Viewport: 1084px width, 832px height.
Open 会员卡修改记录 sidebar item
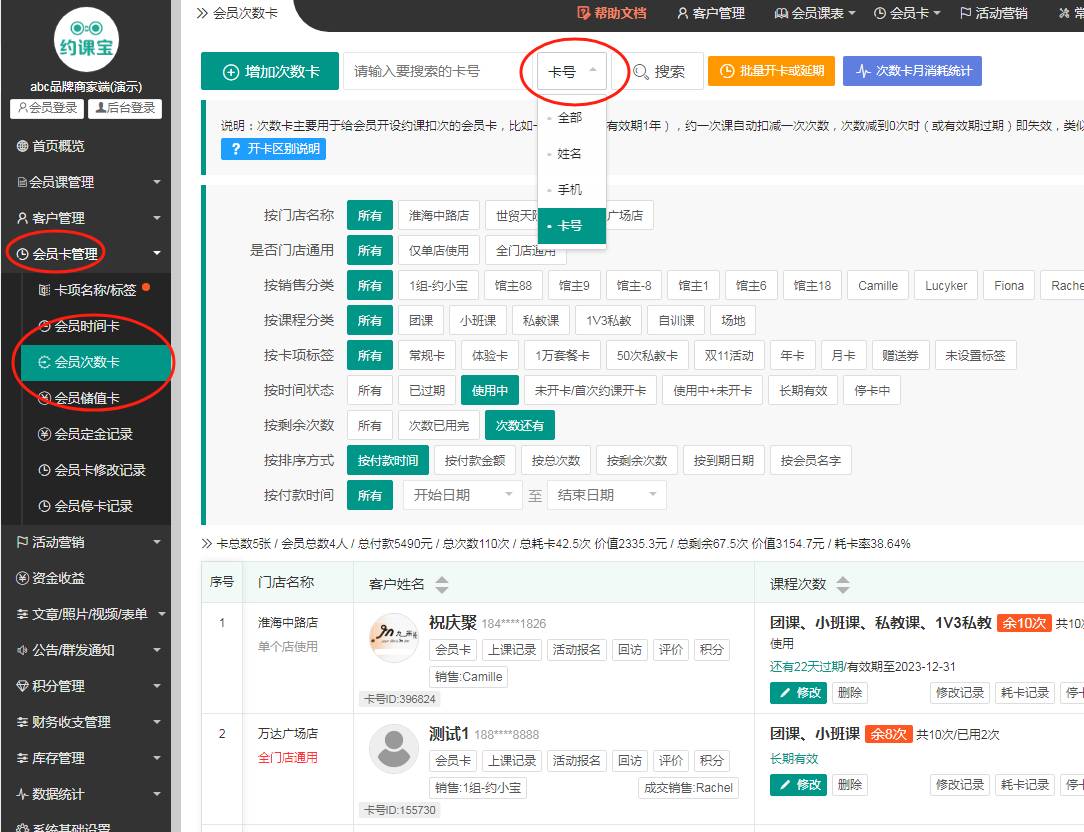[x=96, y=470]
